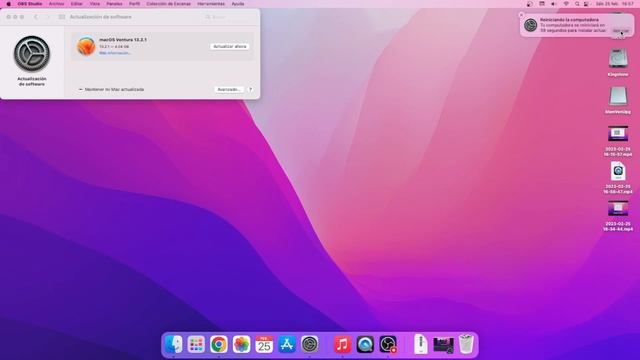Open the Colección de Escenas menu
This screenshot has height=360, width=640.
[169, 4]
